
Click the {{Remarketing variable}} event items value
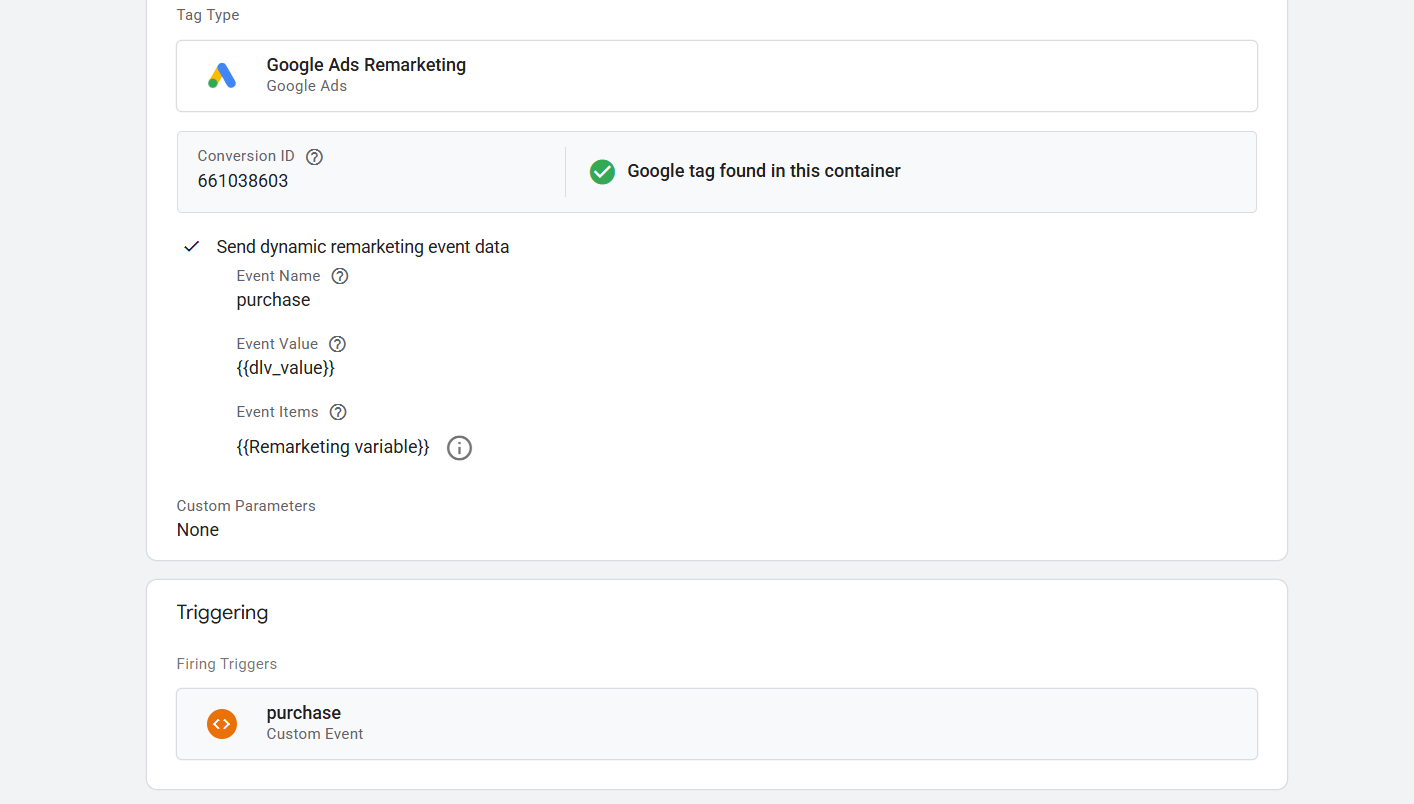pyautogui.click(x=333, y=447)
